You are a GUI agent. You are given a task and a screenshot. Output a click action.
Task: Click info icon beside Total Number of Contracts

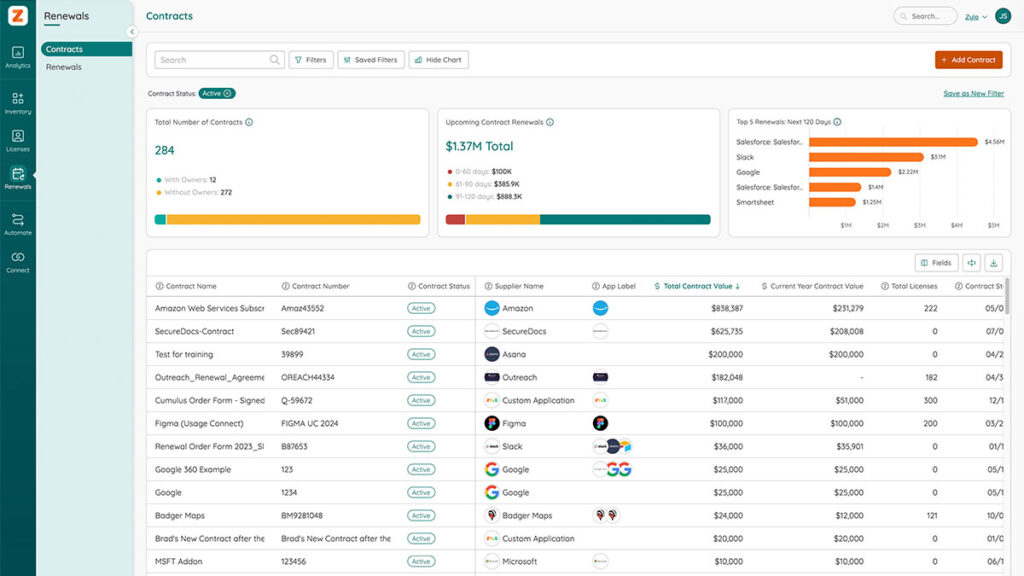tap(249, 122)
